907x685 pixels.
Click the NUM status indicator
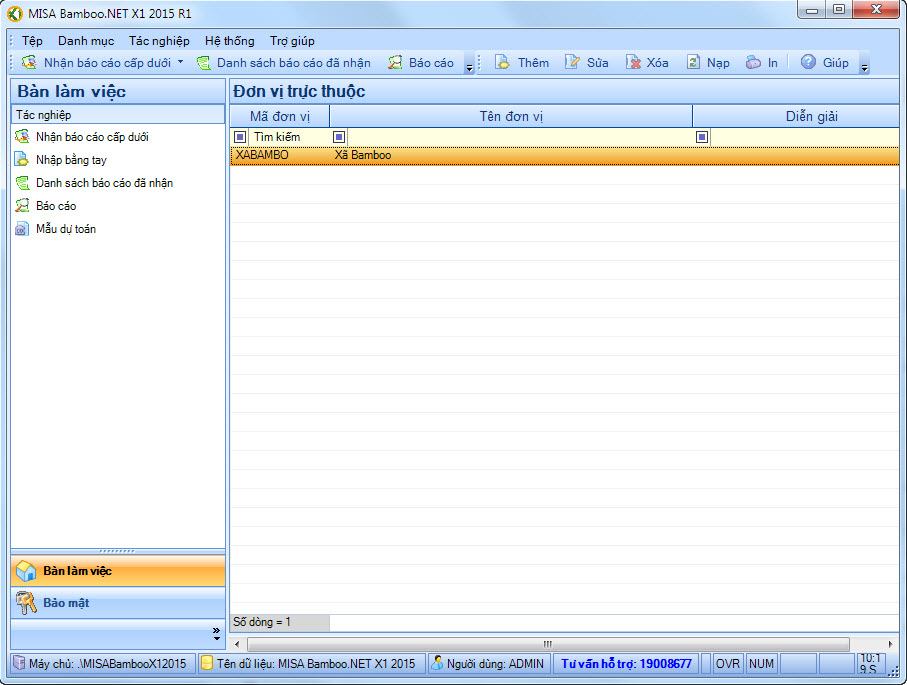761,664
